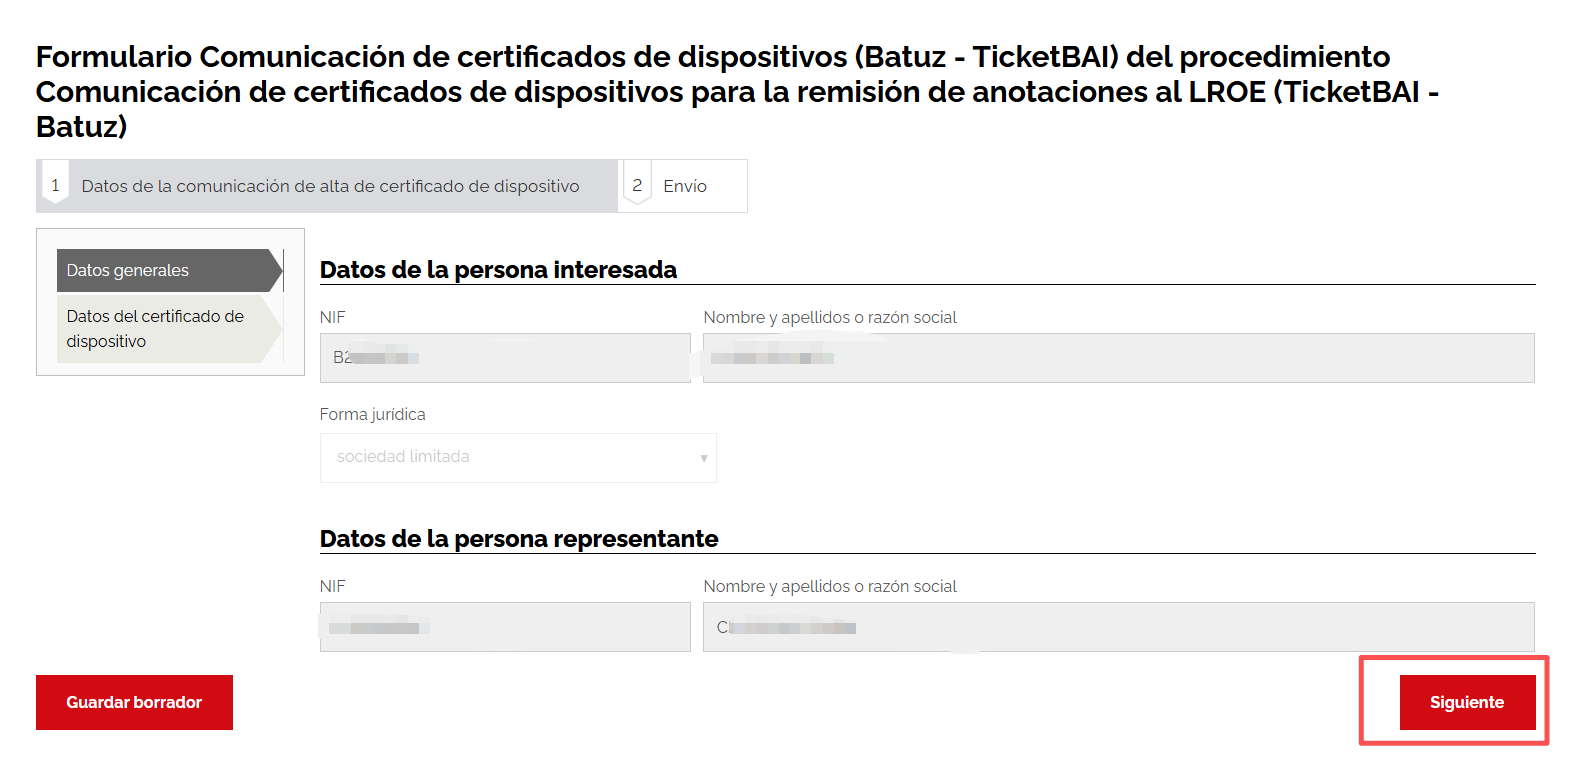This screenshot has width=1581, height=758.
Task: Click the Siguiente button
Action: [x=1466, y=702]
